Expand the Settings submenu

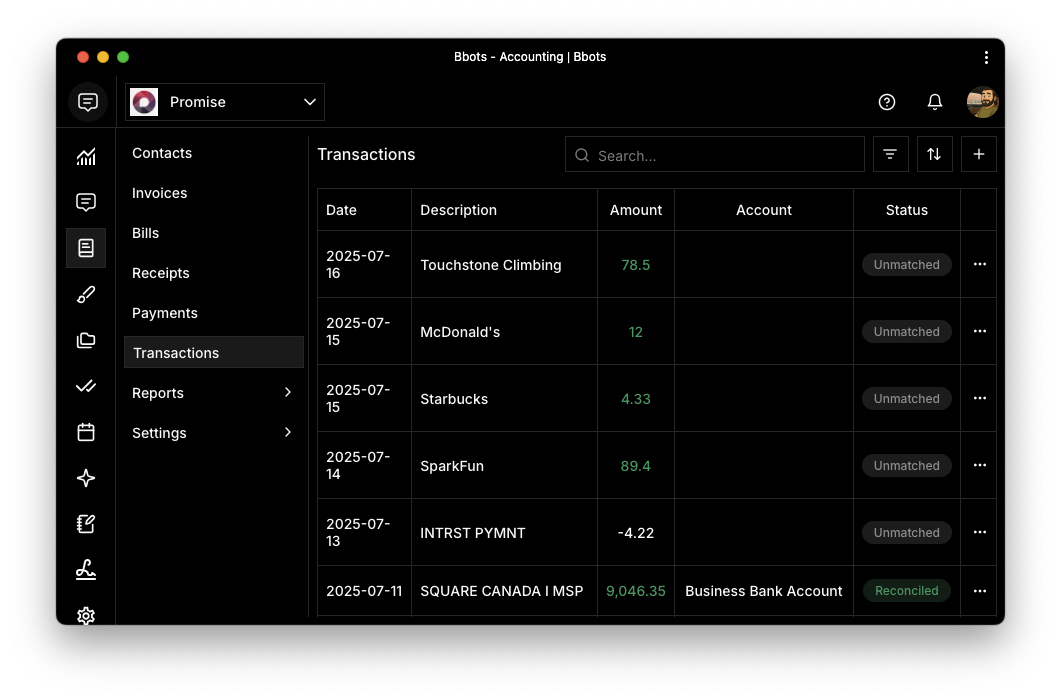tap(288, 432)
